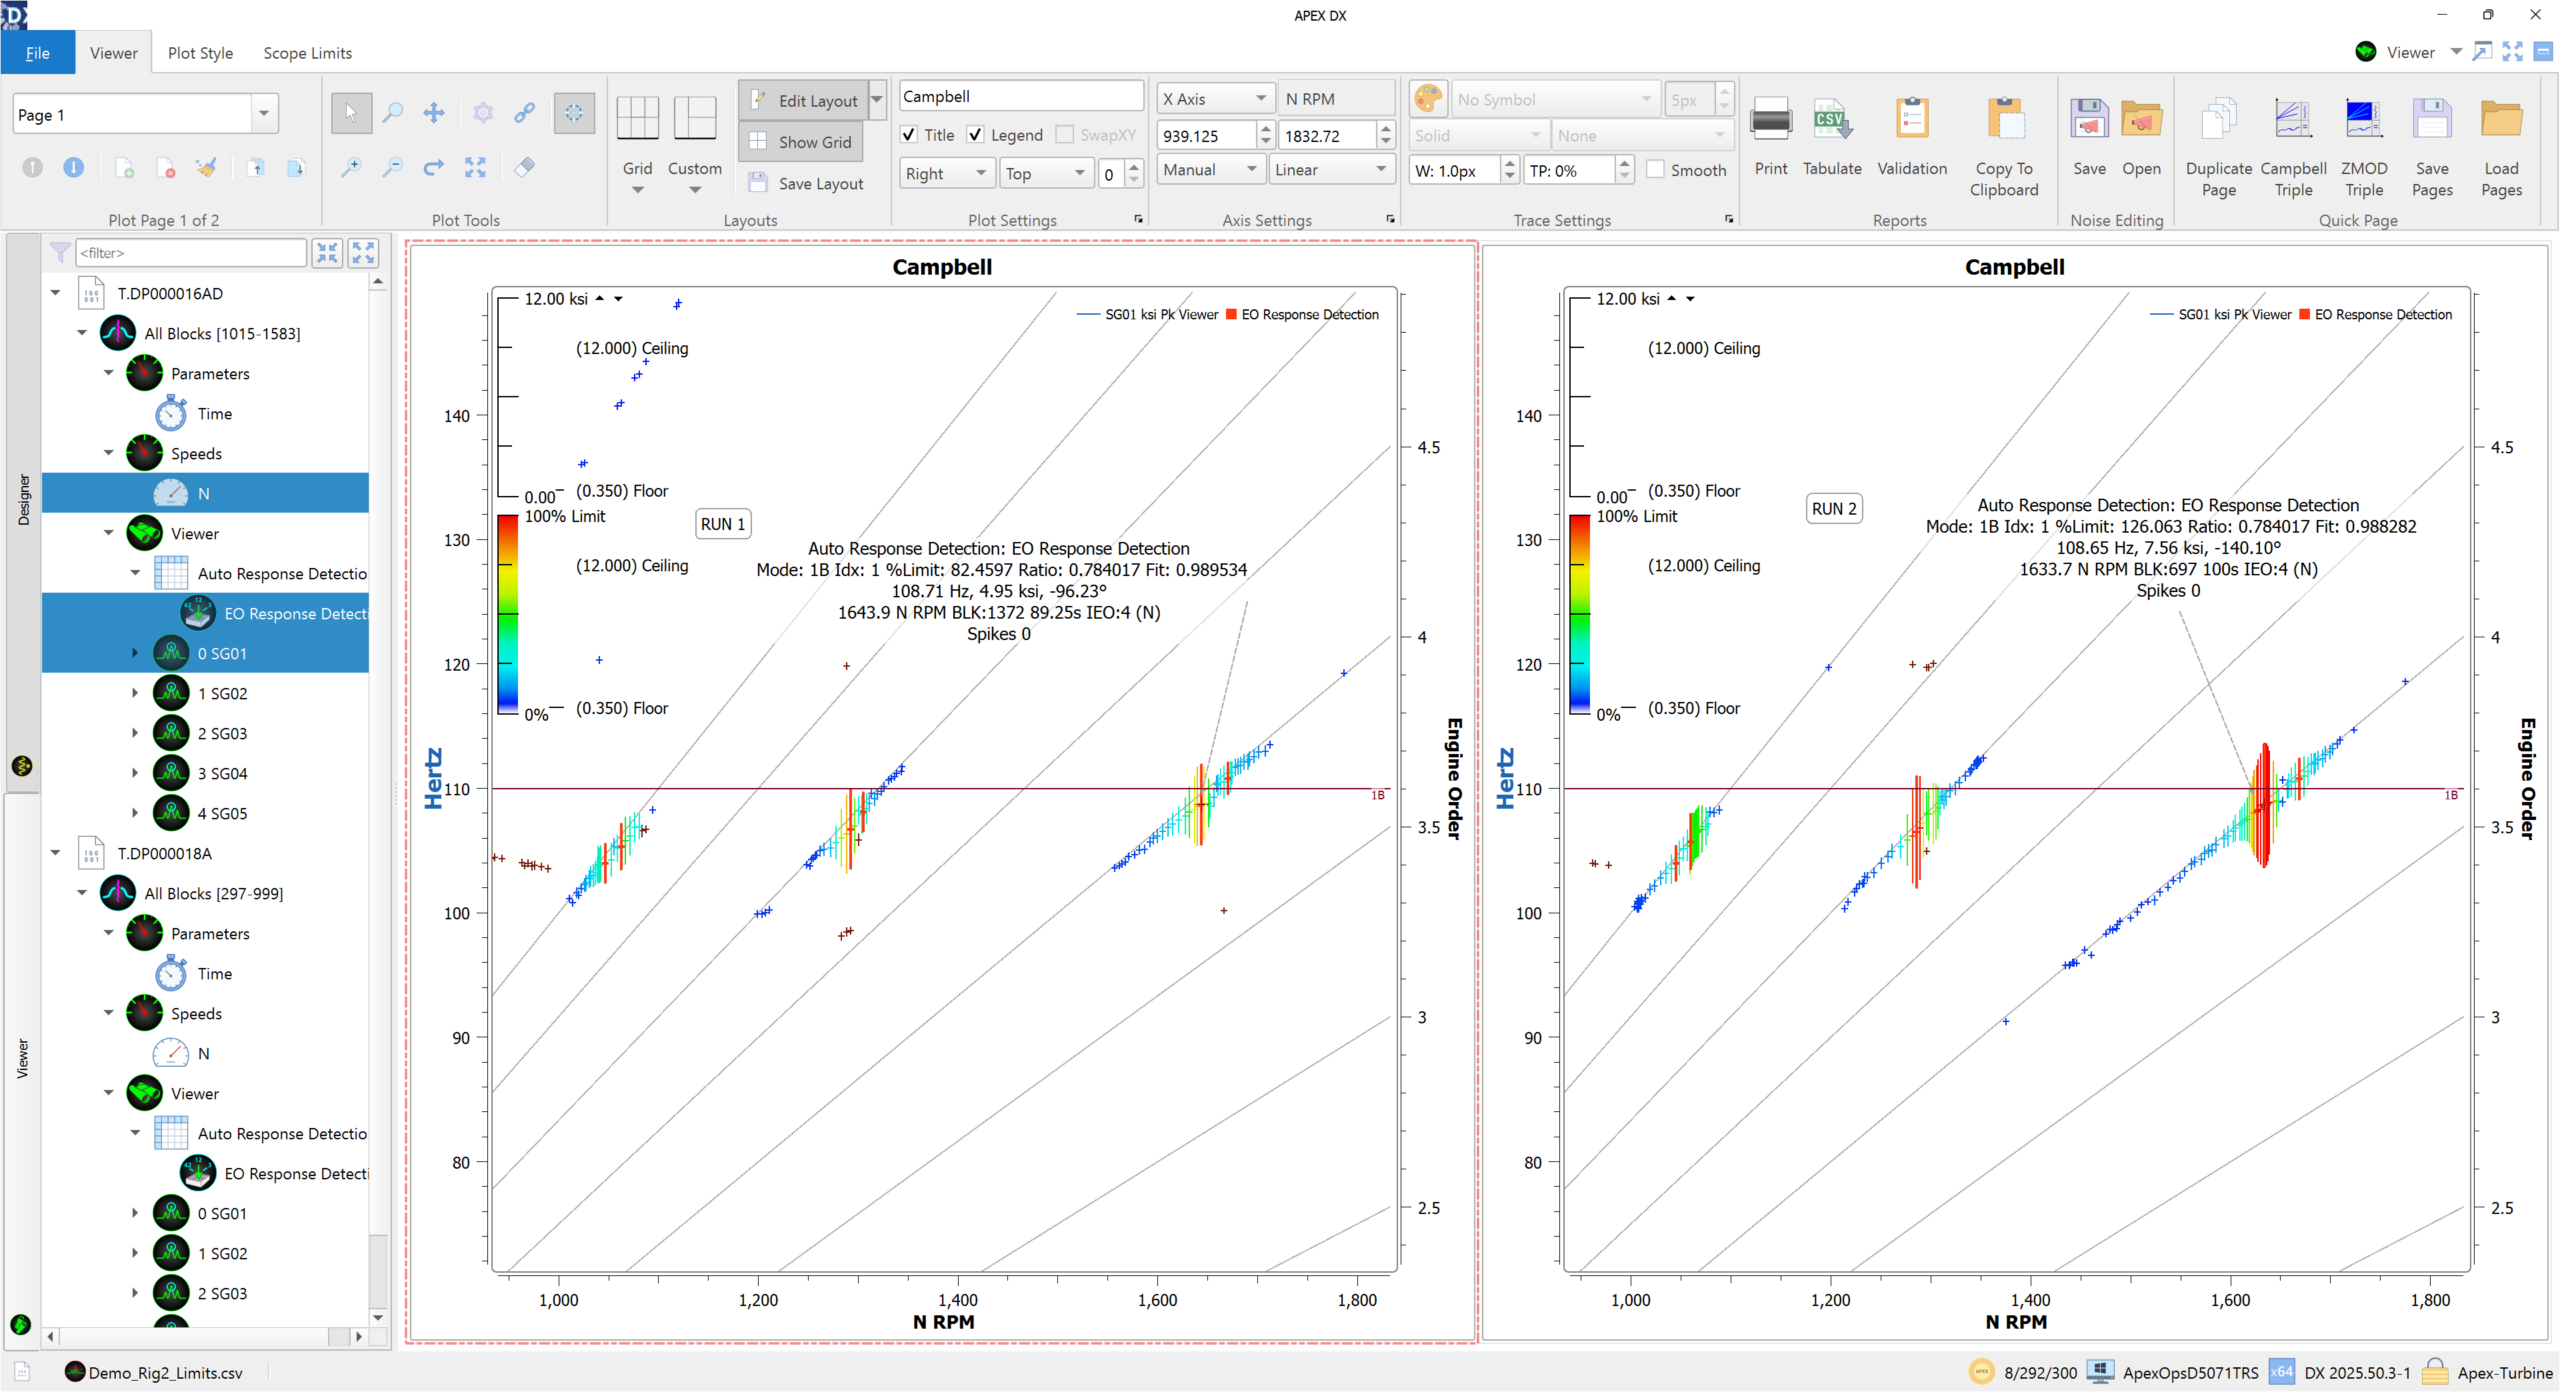This screenshot has height=1392, width=2560.
Task: Expand the 1 SG02 tree node
Action: click(x=135, y=693)
